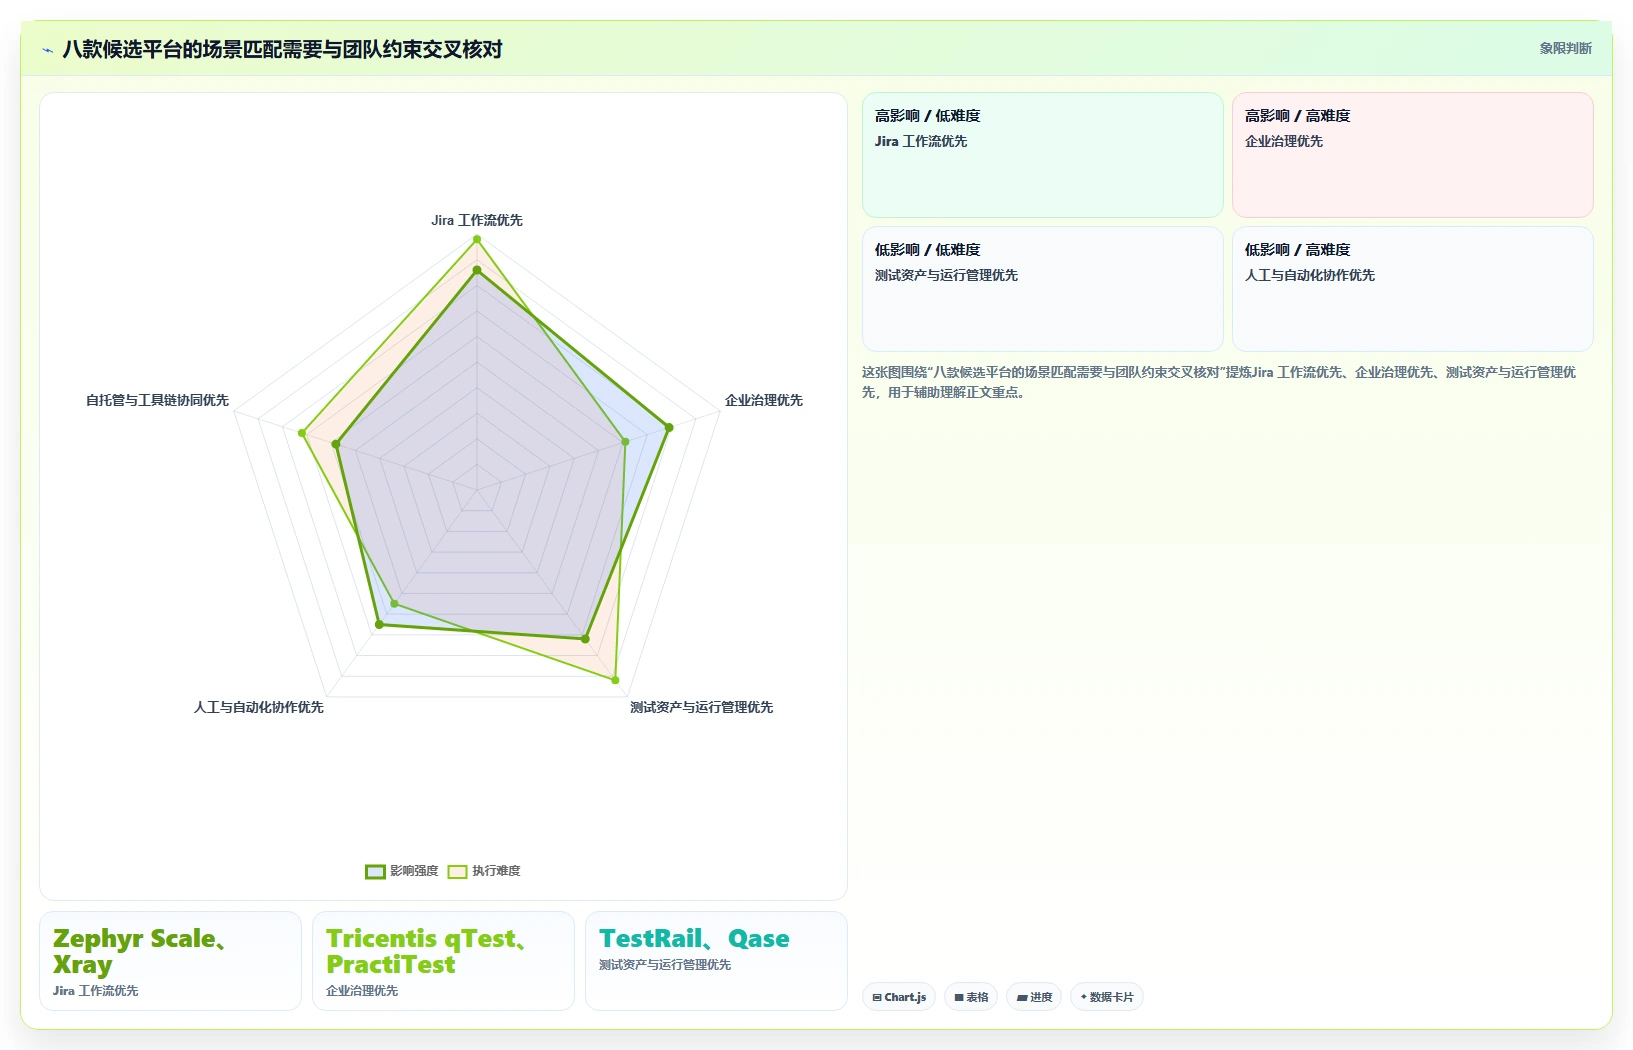Select the TestRail、Qase card
This screenshot has width=1633, height=1050.
[716, 961]
